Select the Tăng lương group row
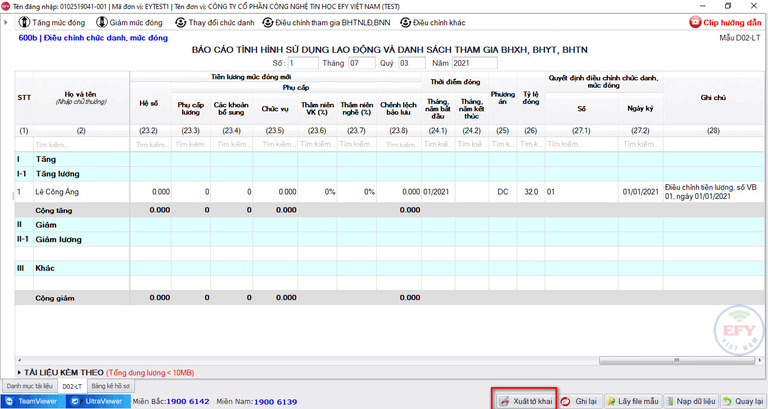The height and width of the screenshot is (409, 768). point(389,174)
